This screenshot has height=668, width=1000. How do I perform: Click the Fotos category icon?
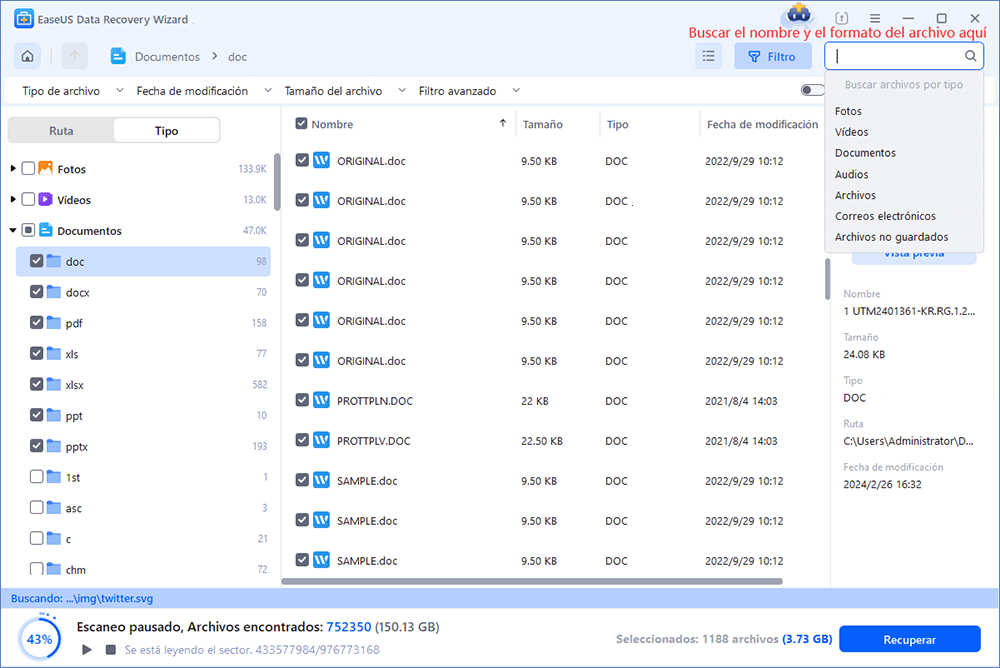click(x=45, y=168)
